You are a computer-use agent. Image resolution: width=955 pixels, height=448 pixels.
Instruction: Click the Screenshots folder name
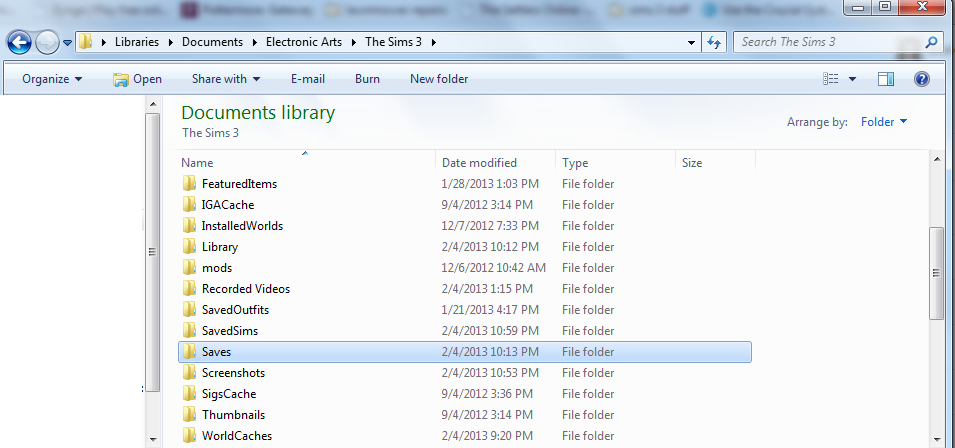click(x=233, y=373)
